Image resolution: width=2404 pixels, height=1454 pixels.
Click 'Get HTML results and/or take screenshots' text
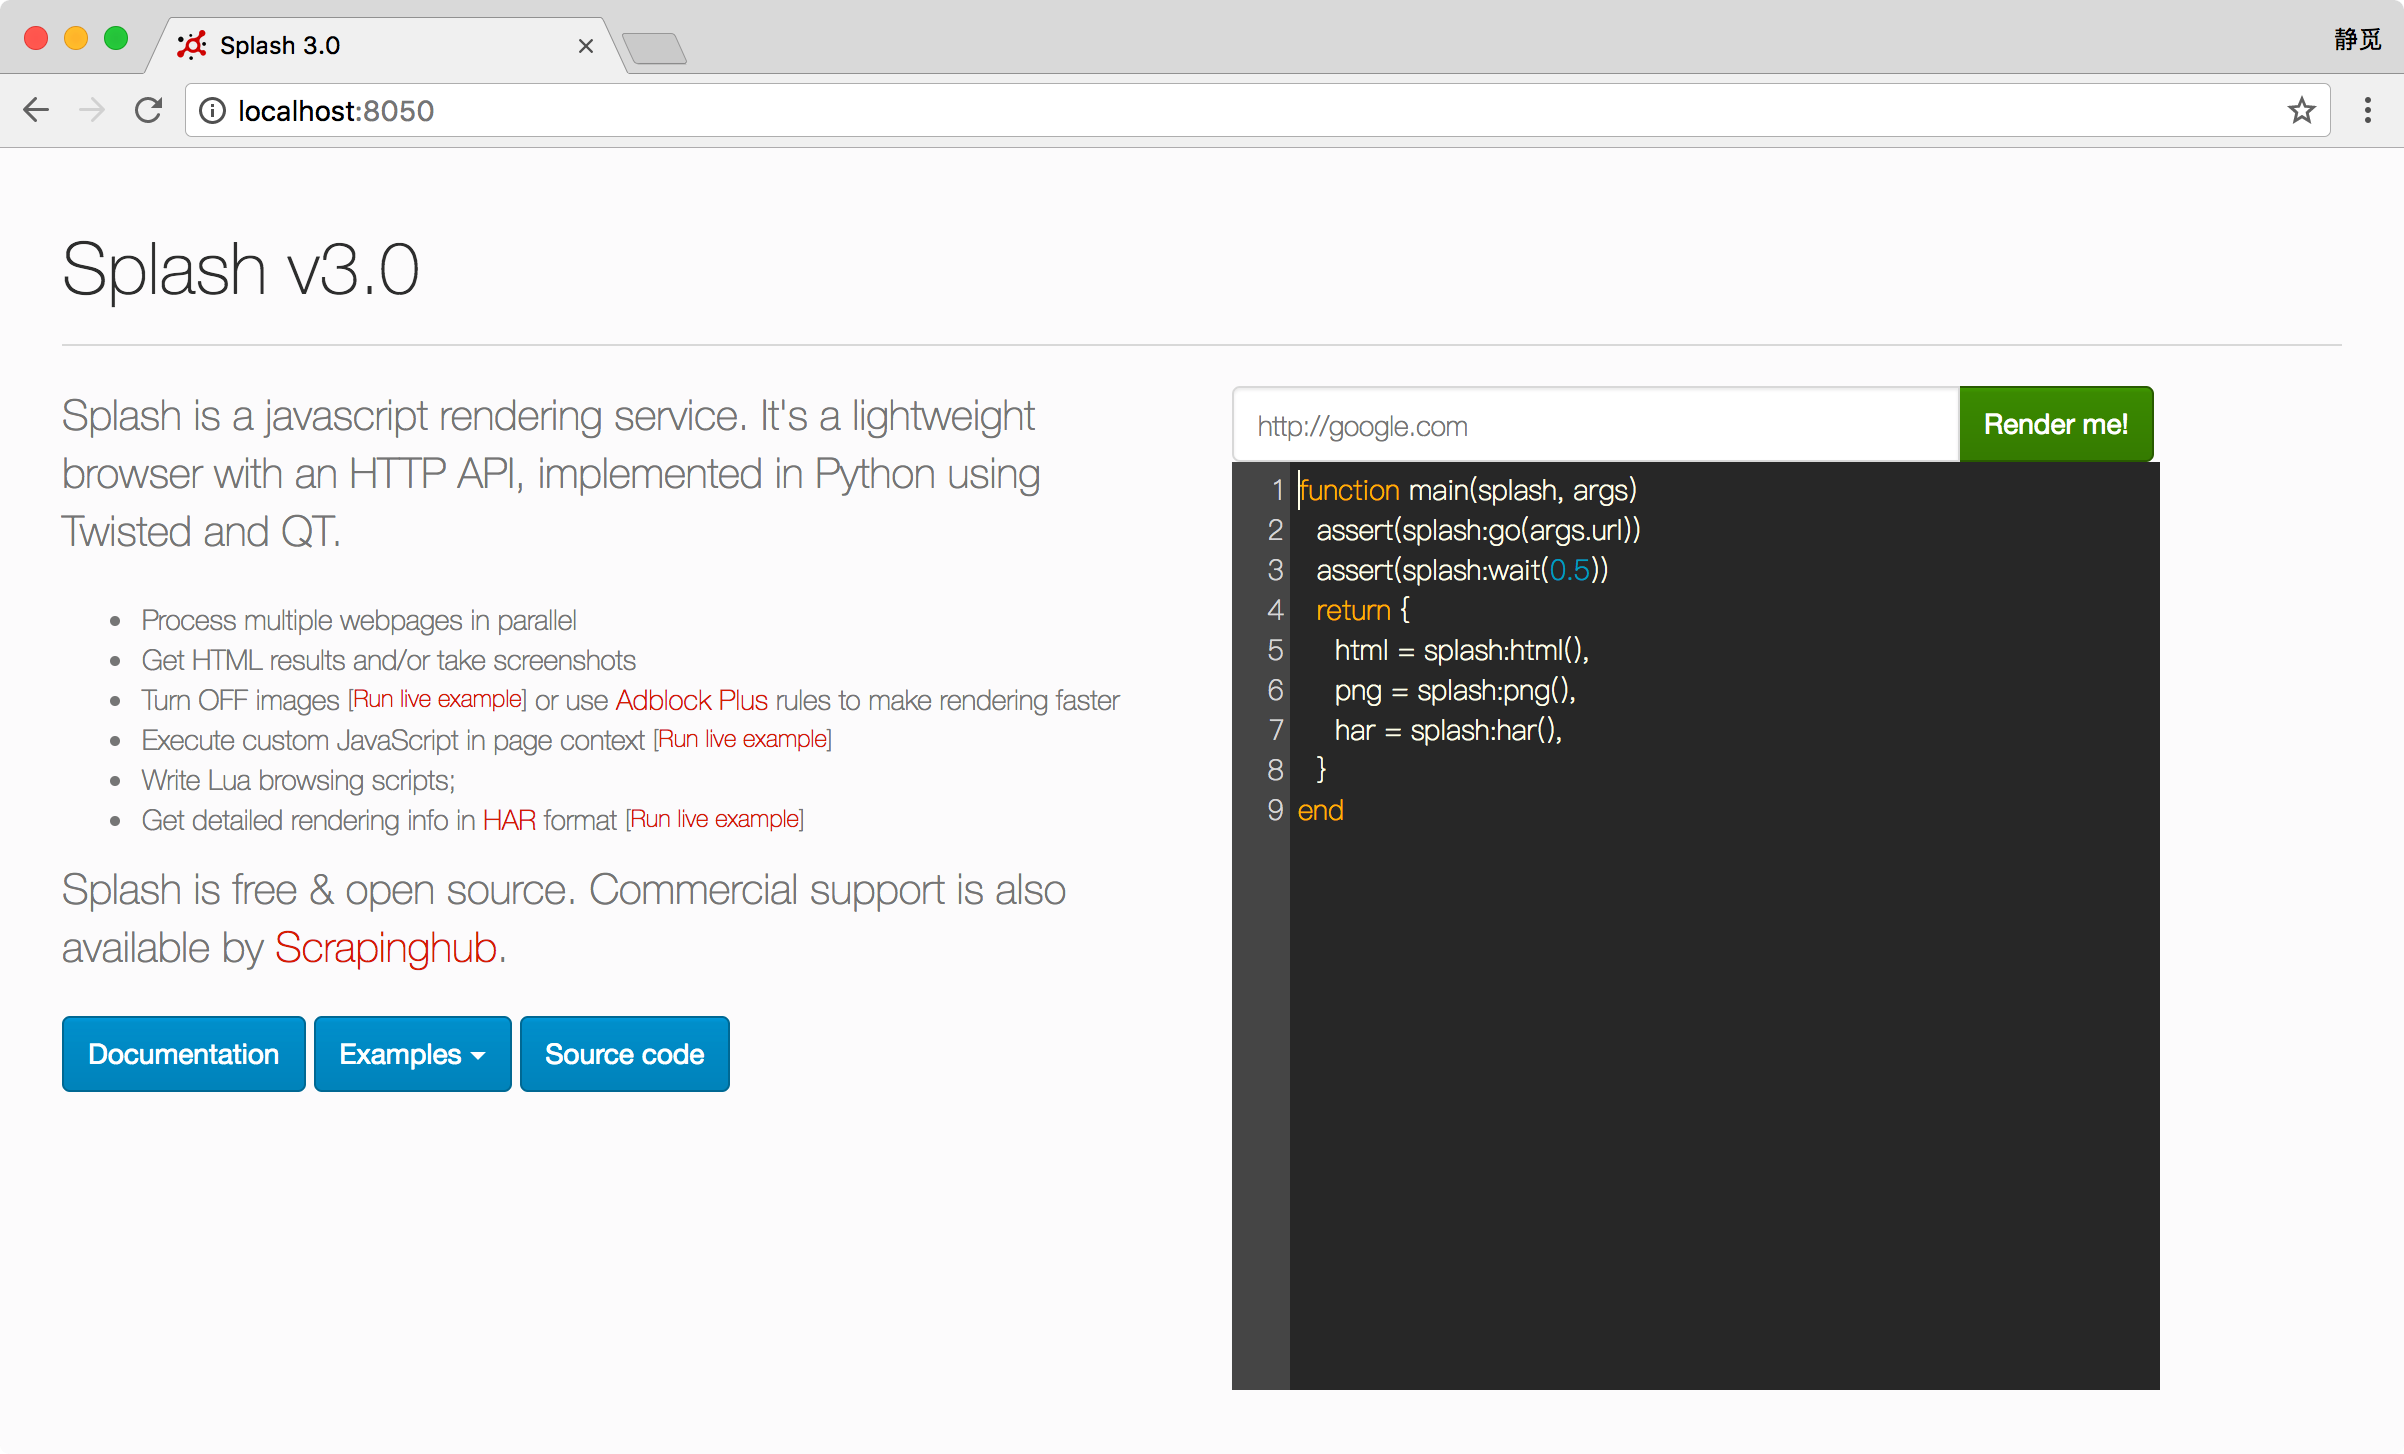pyautogui.click(x=388, y=660)
